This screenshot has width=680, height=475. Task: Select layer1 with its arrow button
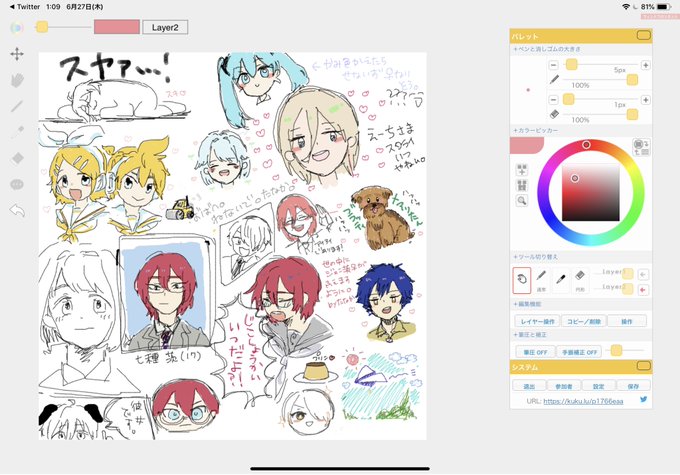point(643,274)
